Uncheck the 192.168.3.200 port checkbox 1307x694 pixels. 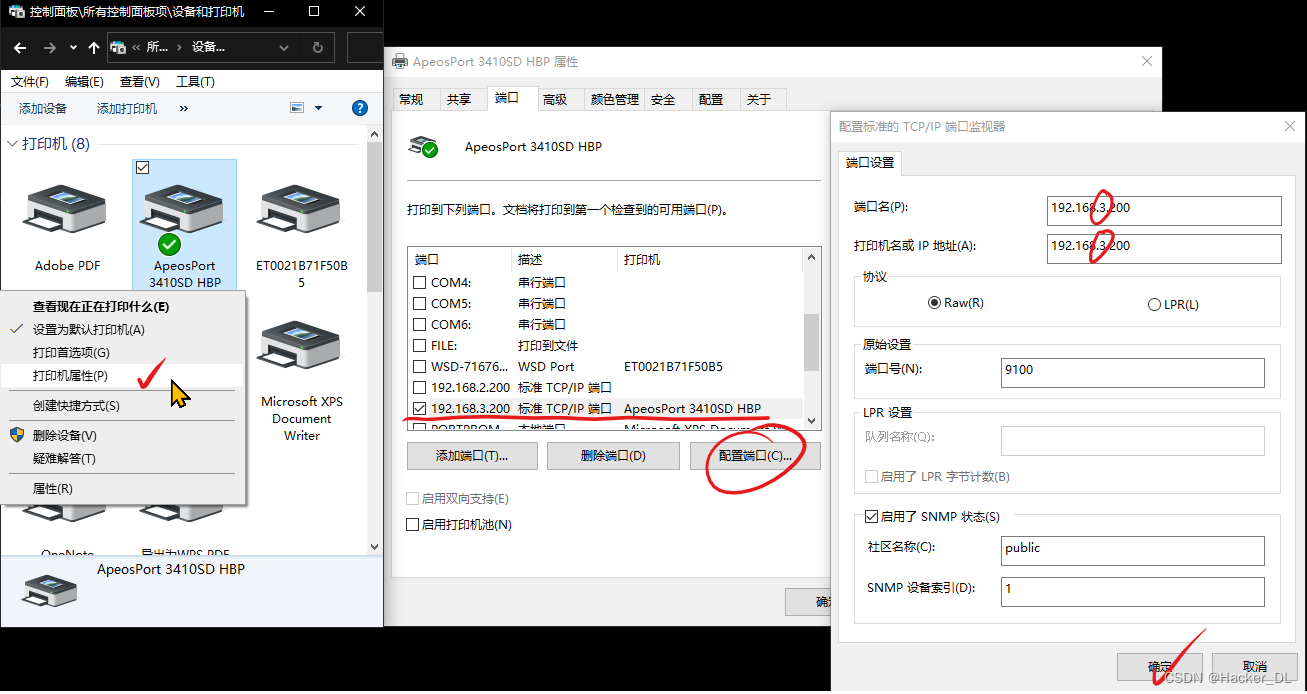tap(420, 408)
